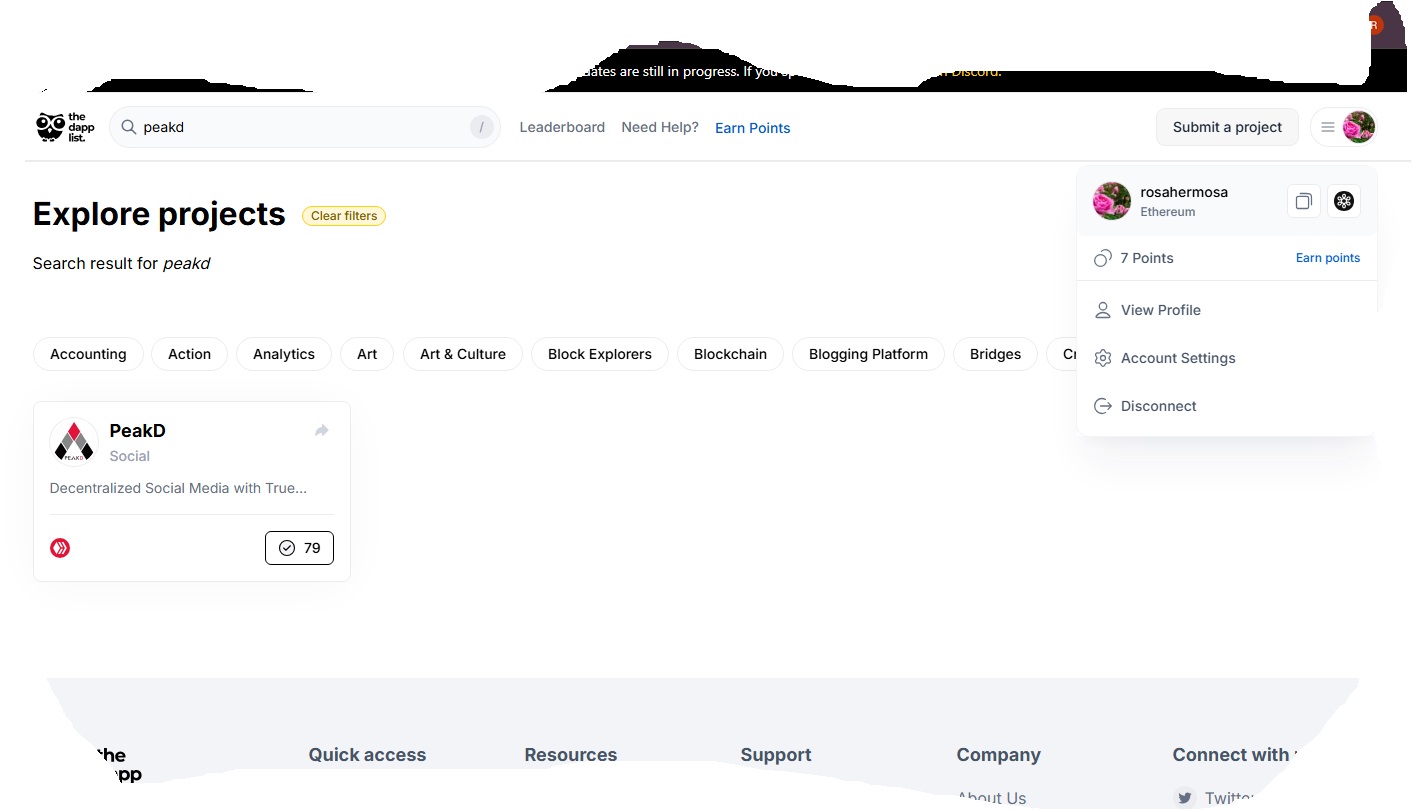Copy wallet address icon
Viewport: 1413px width, 811px height.
tap(1304, 201)
